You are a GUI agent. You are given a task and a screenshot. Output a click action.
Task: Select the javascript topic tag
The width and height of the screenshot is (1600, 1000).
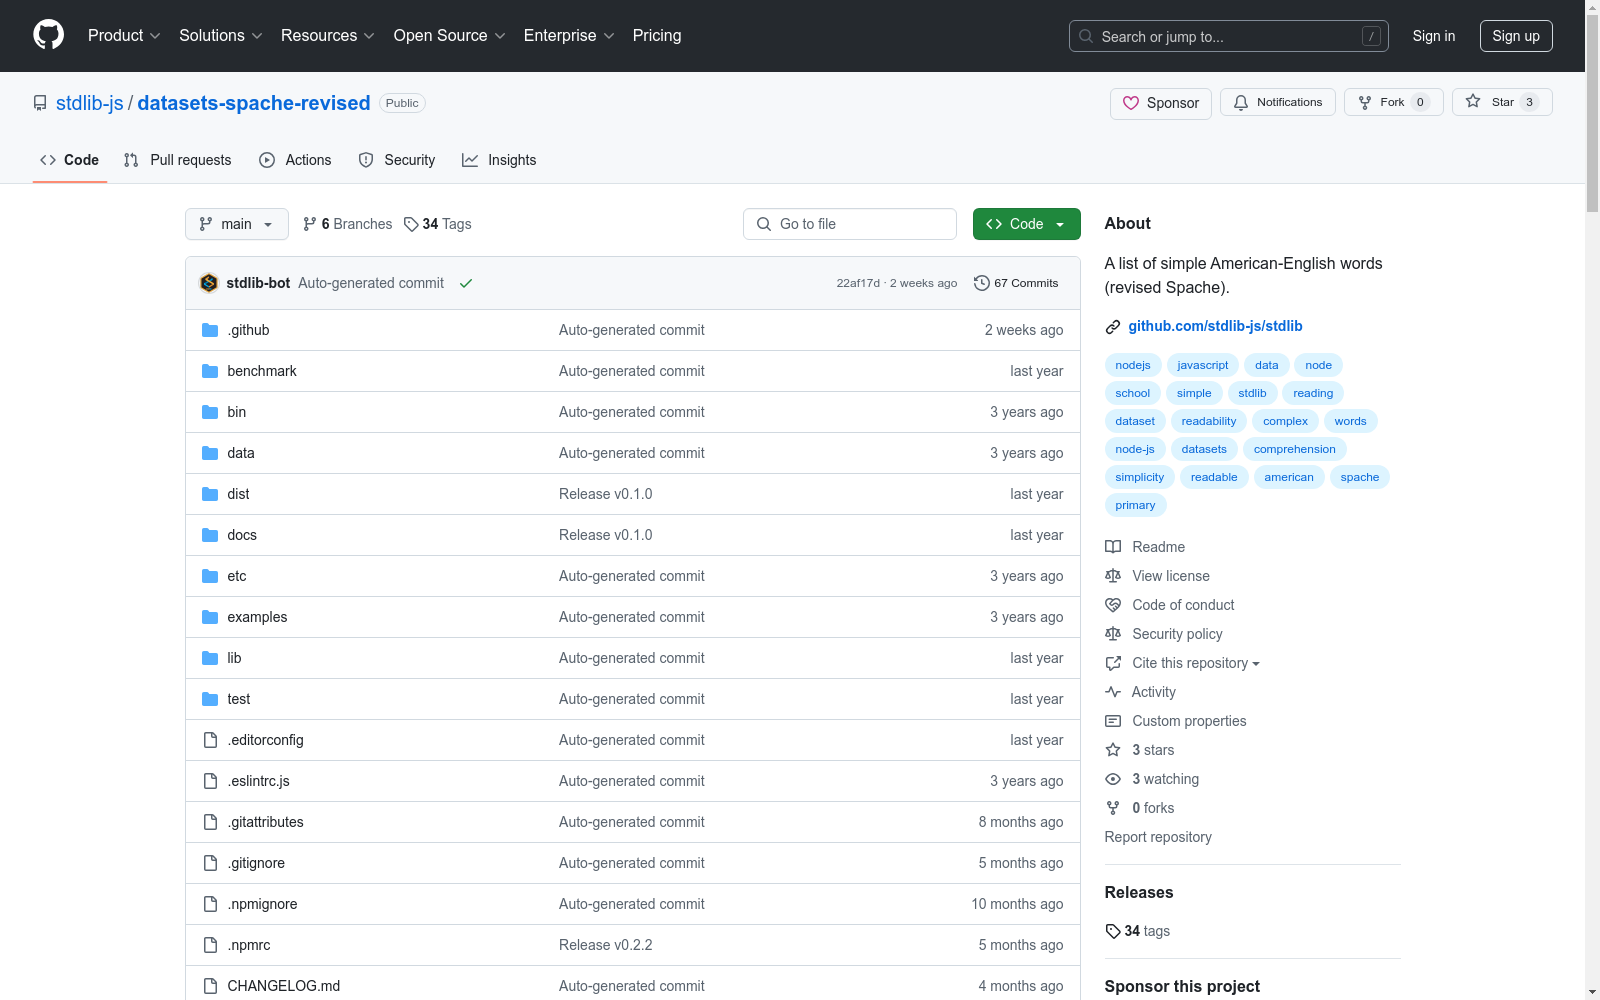point(1203,365)
